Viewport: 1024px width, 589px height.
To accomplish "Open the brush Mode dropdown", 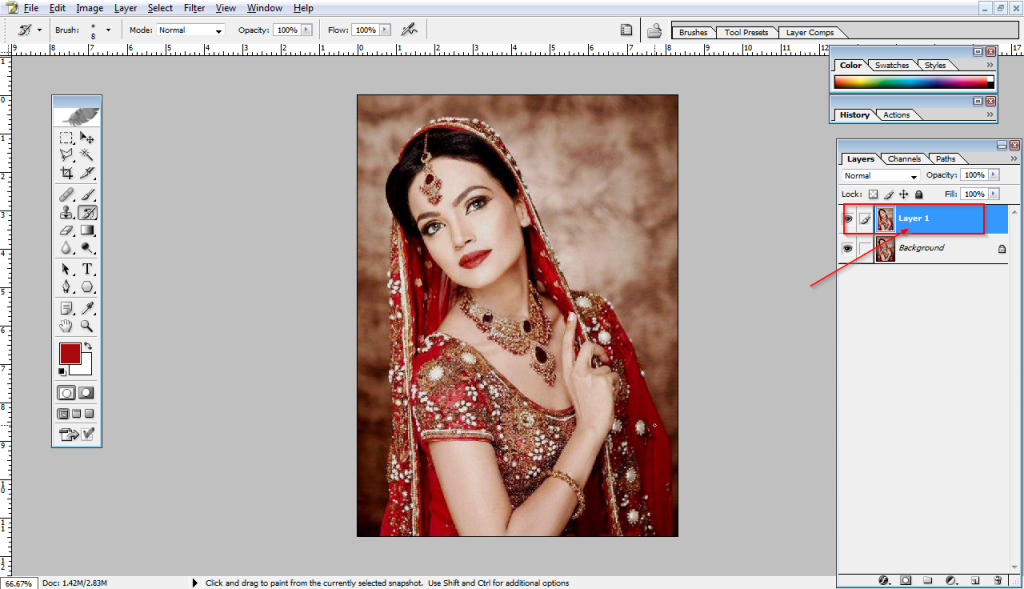I will point(190,30).
